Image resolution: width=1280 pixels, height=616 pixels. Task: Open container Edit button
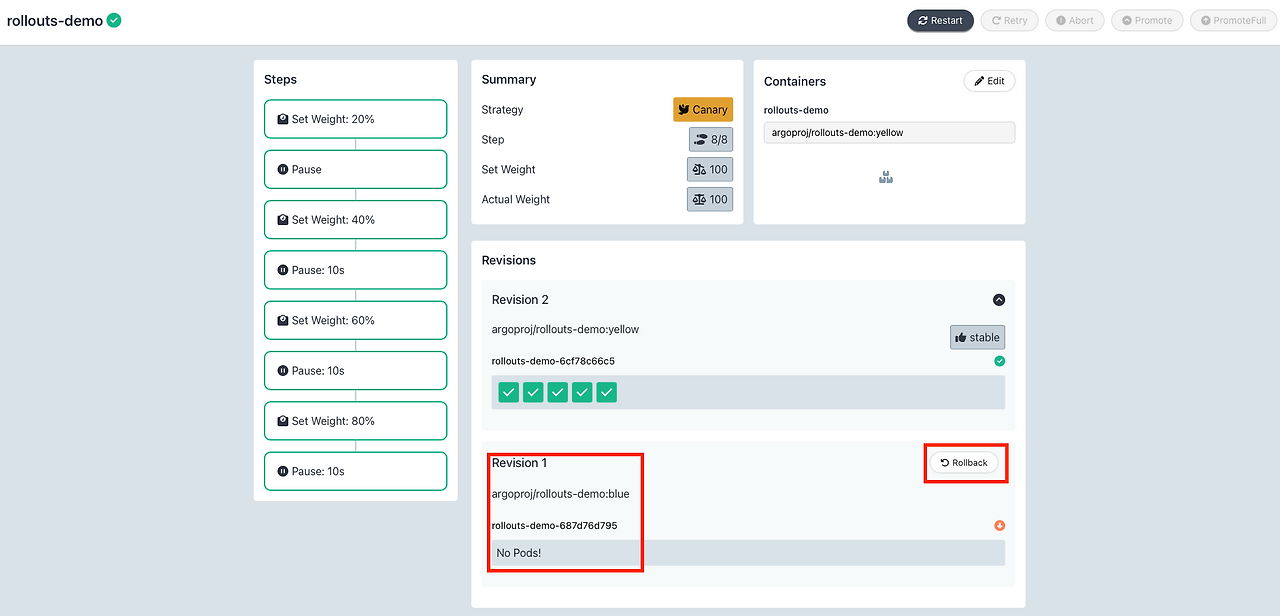tap(989, 81)
